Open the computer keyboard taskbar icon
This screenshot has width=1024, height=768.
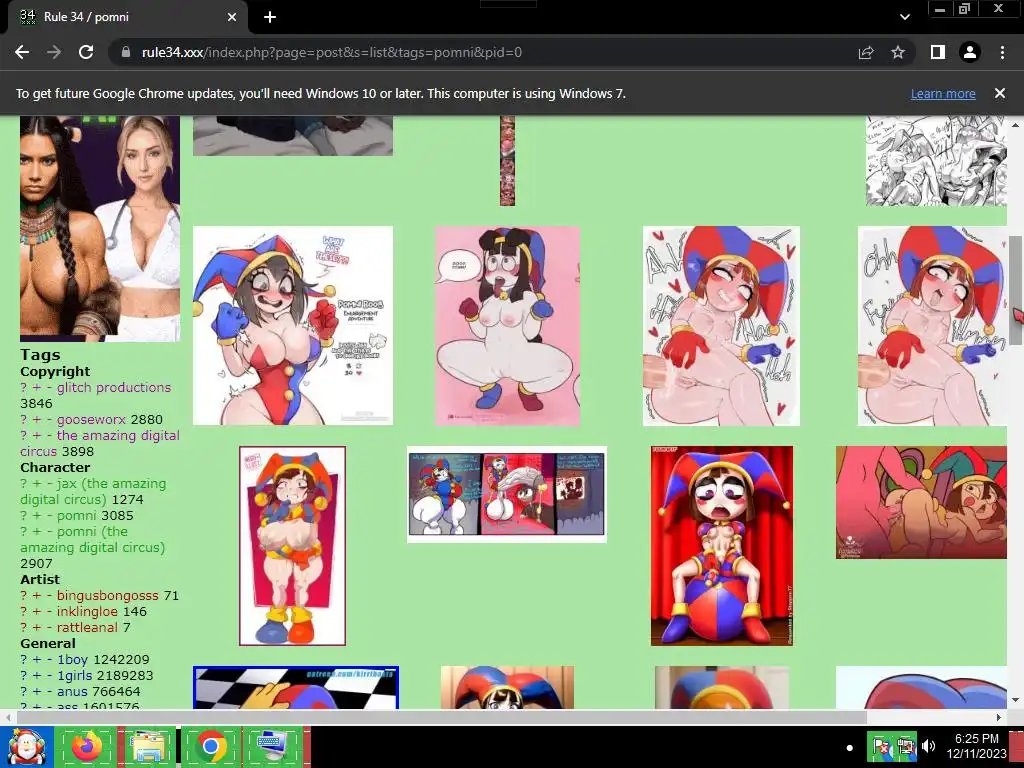[x=273, y=747]
